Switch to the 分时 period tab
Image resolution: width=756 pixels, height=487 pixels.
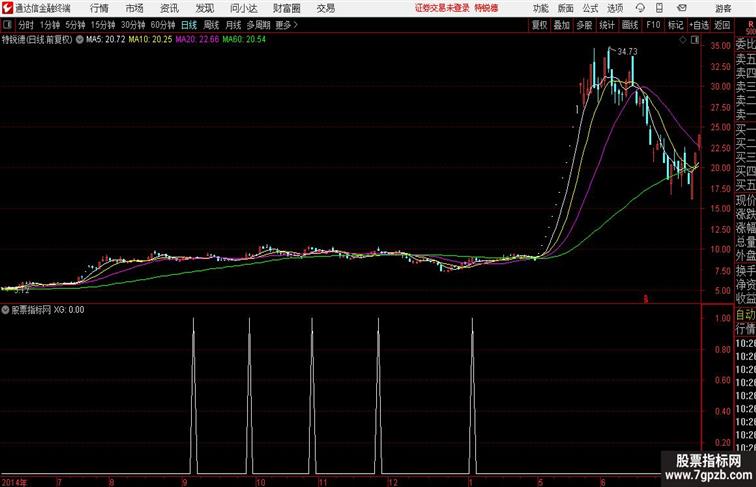(26, 25)
